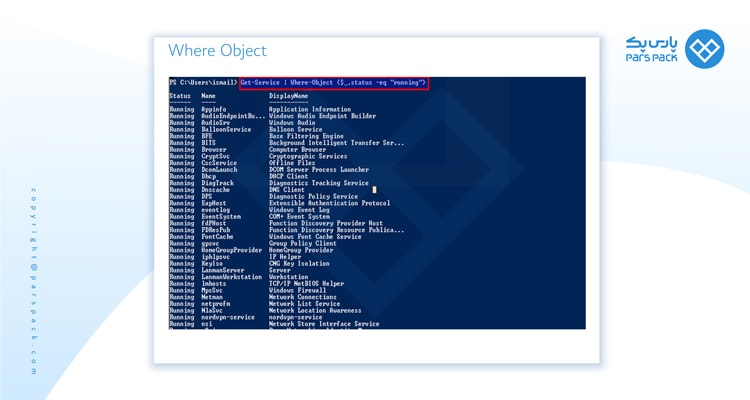Select the 'Windows Firewall' display name
This screenshot has width=750, height=400.
coord(298,290)
